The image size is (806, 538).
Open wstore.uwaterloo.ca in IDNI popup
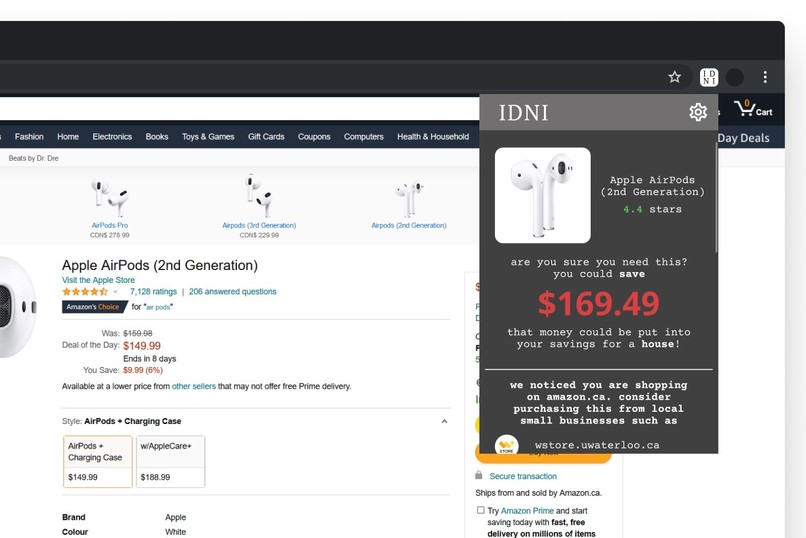click(x=597, y=445)
